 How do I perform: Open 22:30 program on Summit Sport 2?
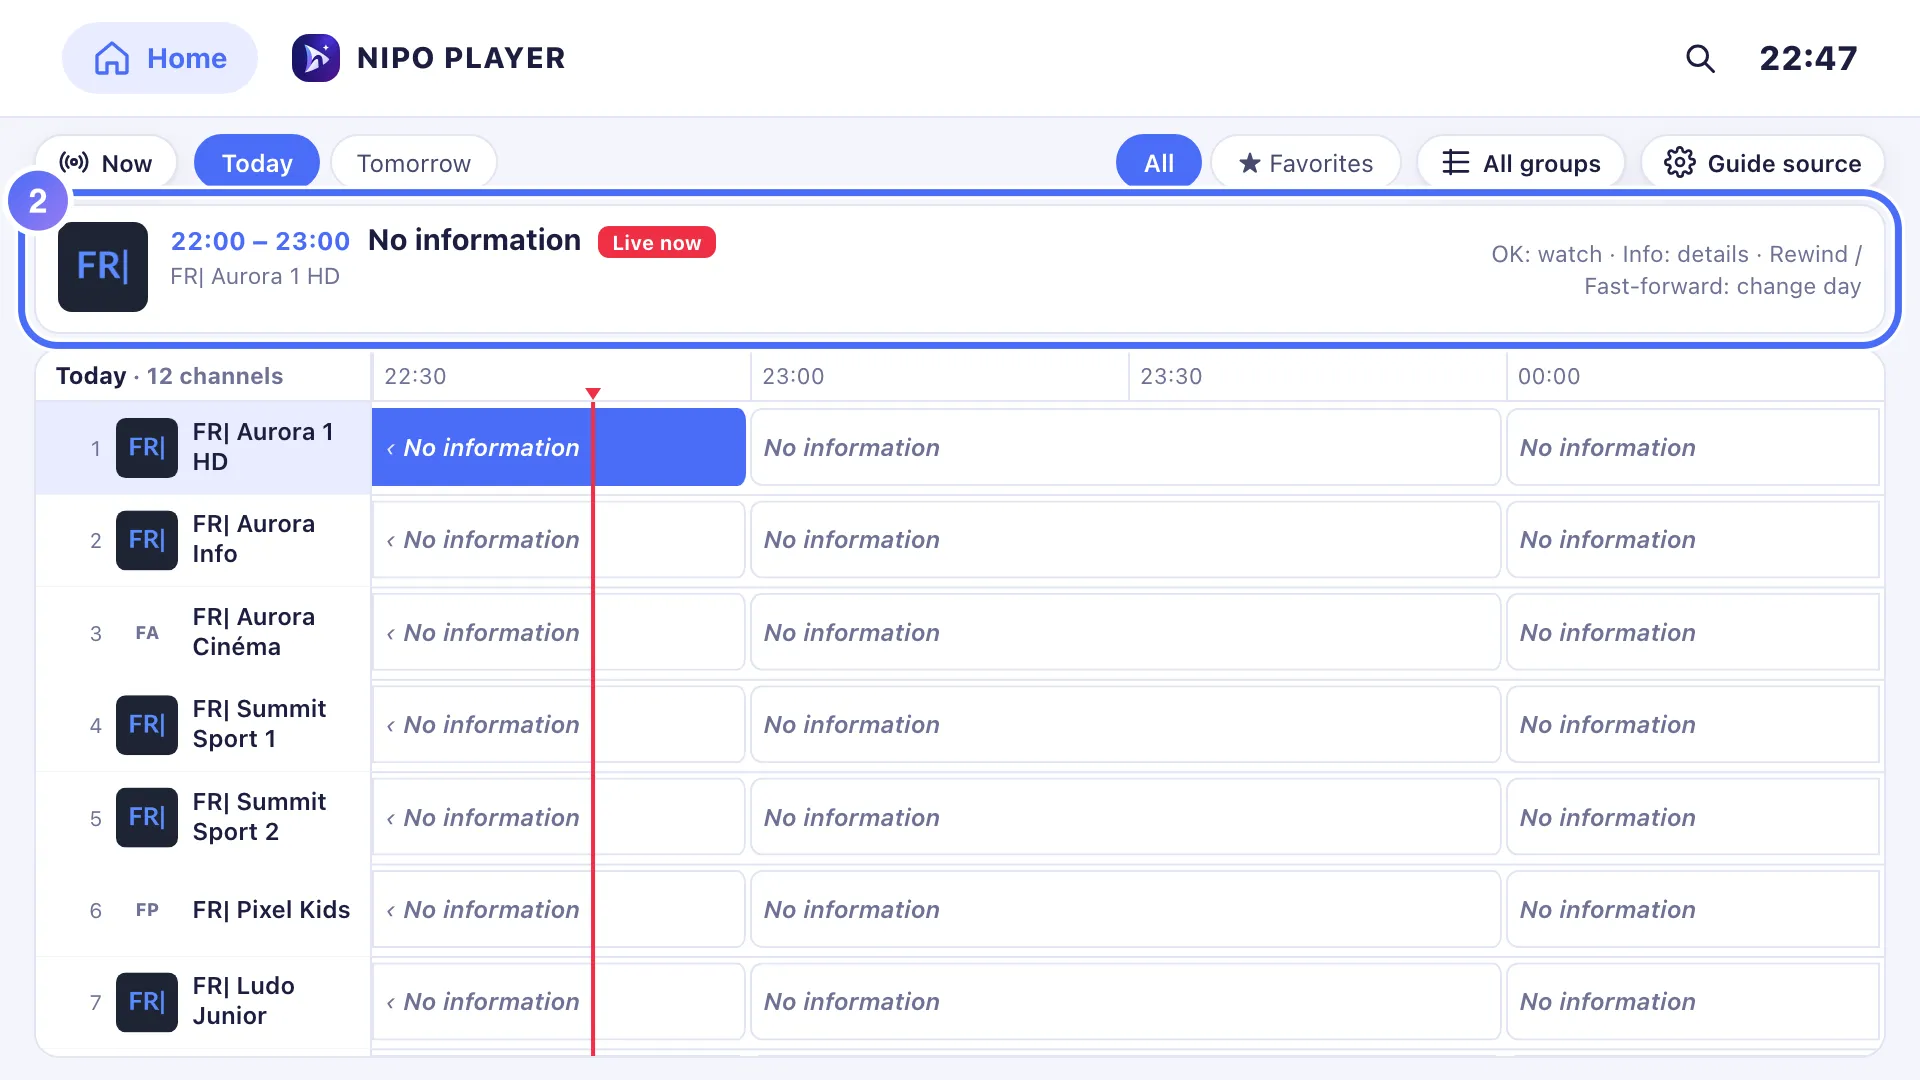tap(559, 817)
